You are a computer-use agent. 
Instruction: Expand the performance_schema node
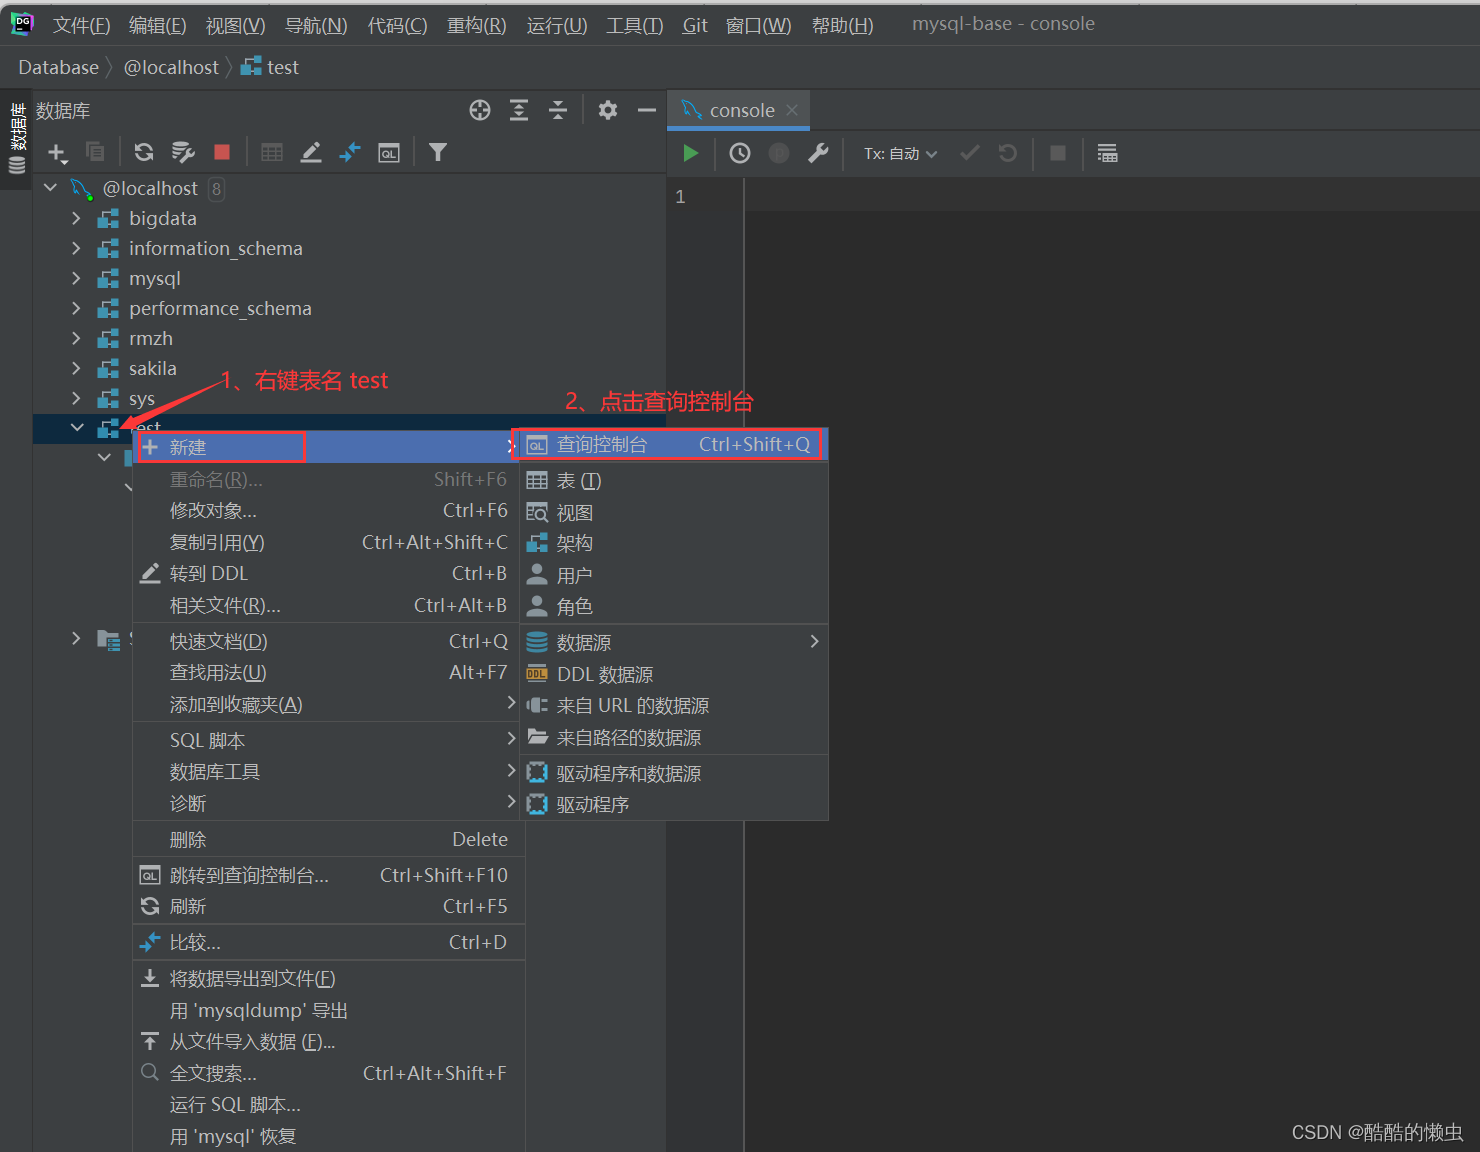point(76,308)
